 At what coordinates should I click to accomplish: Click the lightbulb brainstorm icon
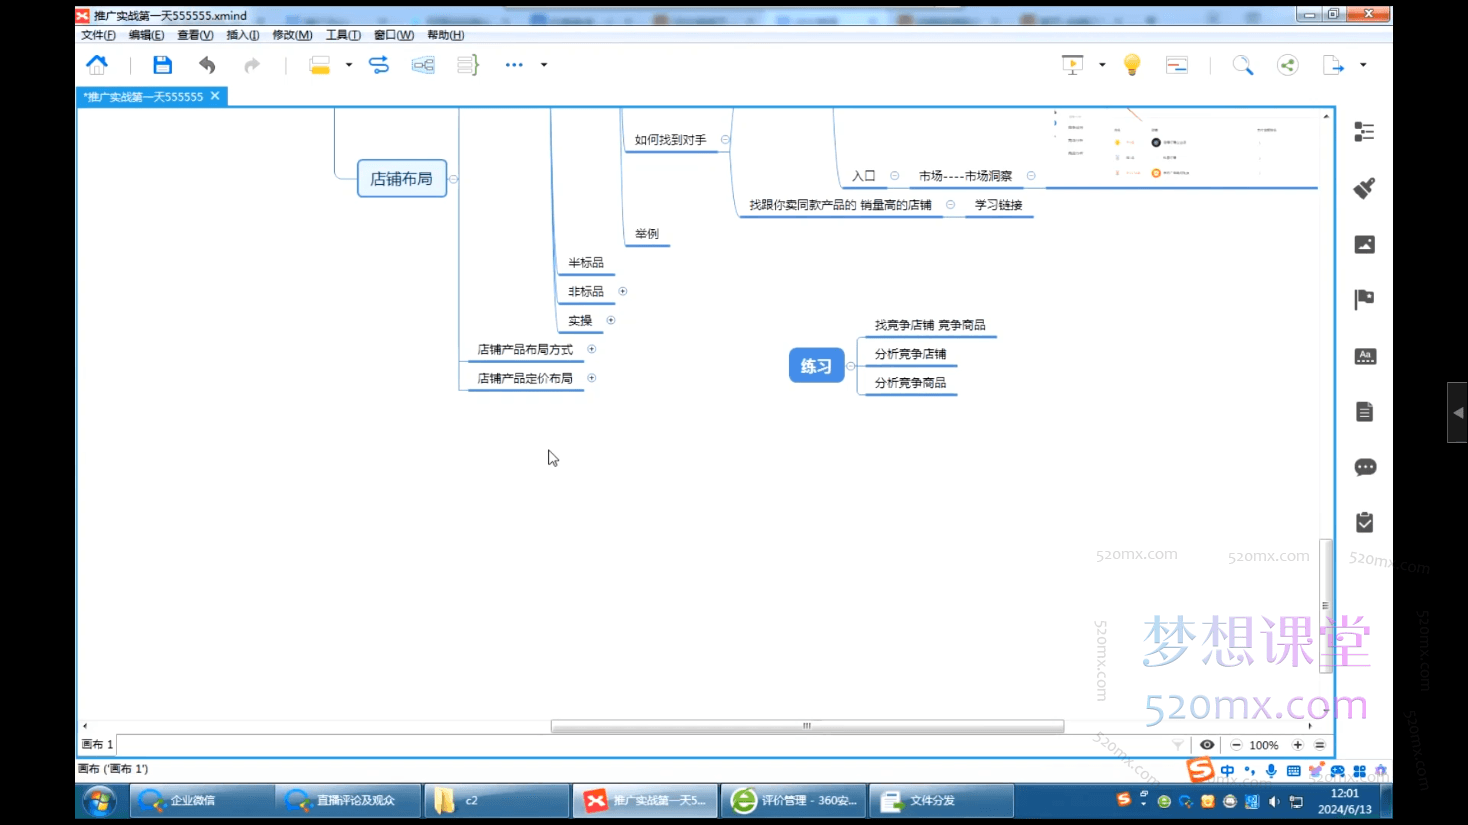pos(1132,65)
